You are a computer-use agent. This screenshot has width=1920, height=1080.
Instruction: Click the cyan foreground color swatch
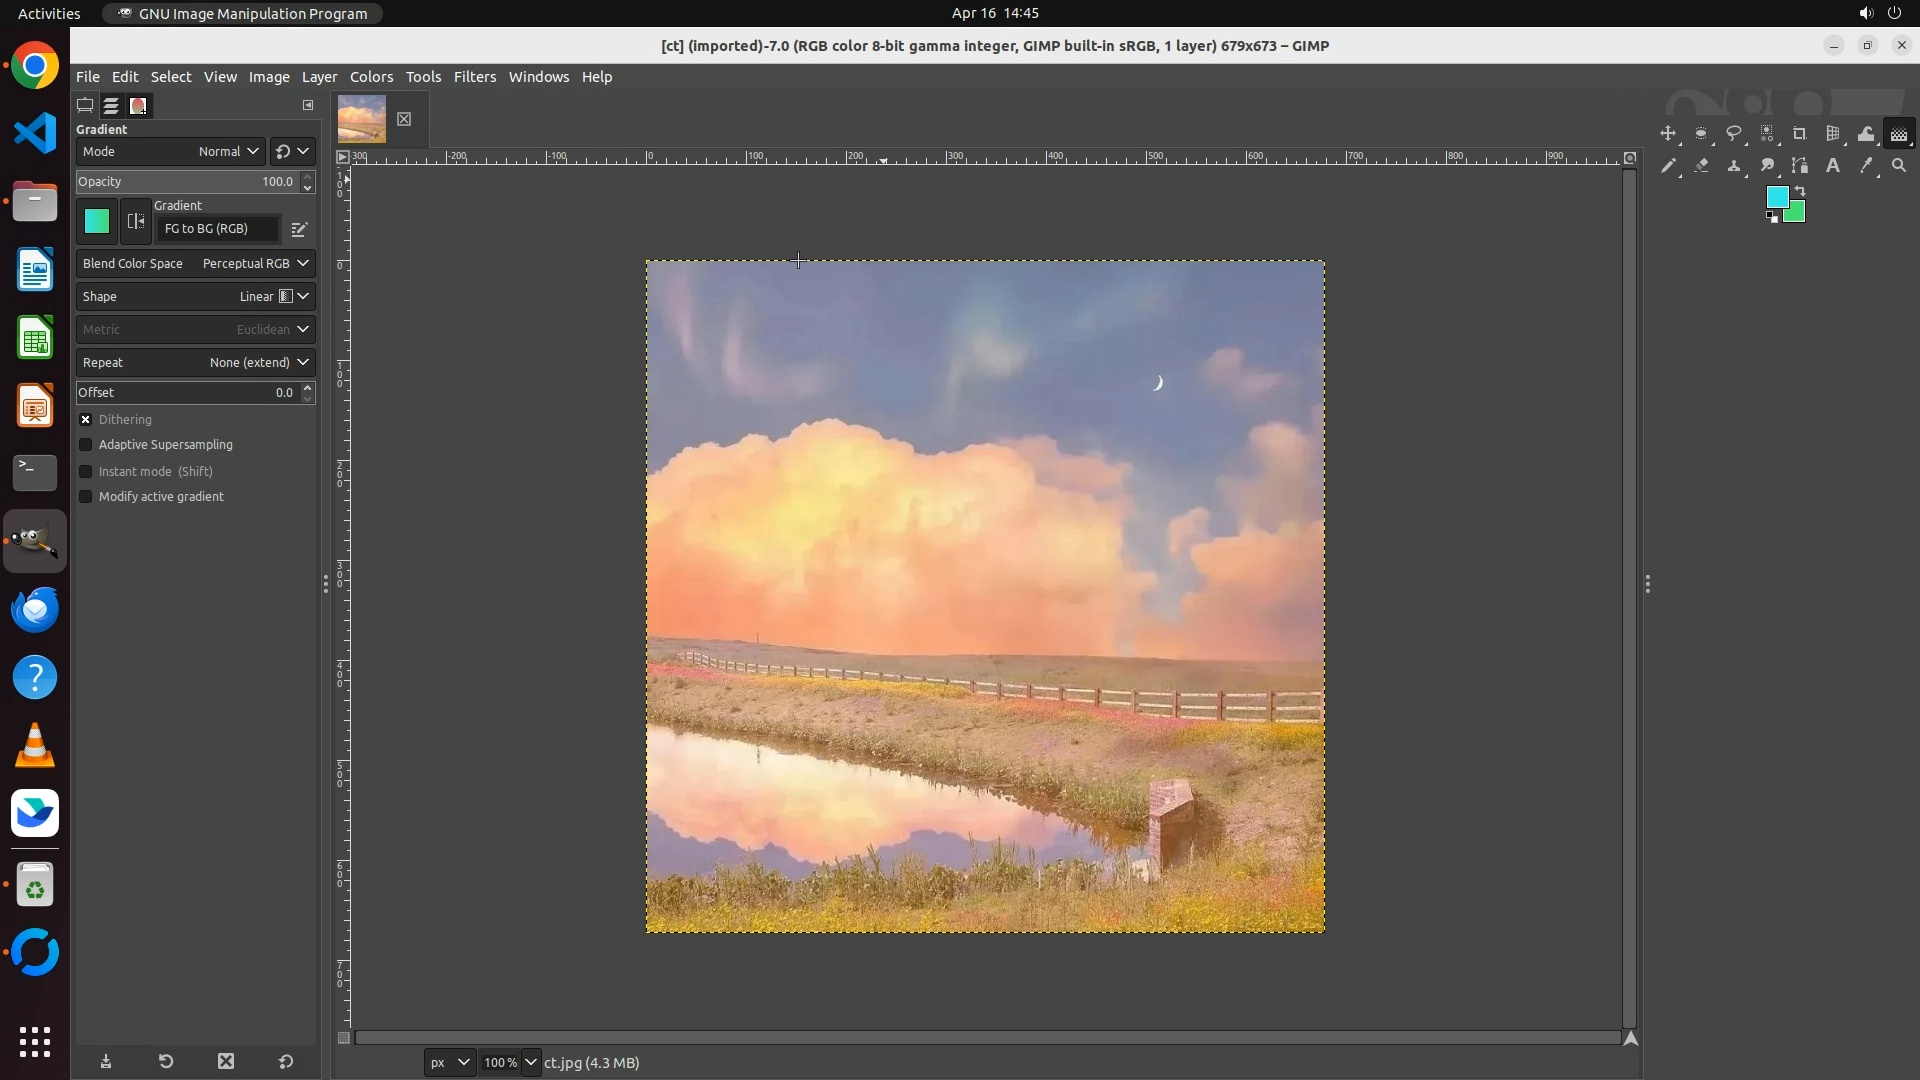point(1776,197)
